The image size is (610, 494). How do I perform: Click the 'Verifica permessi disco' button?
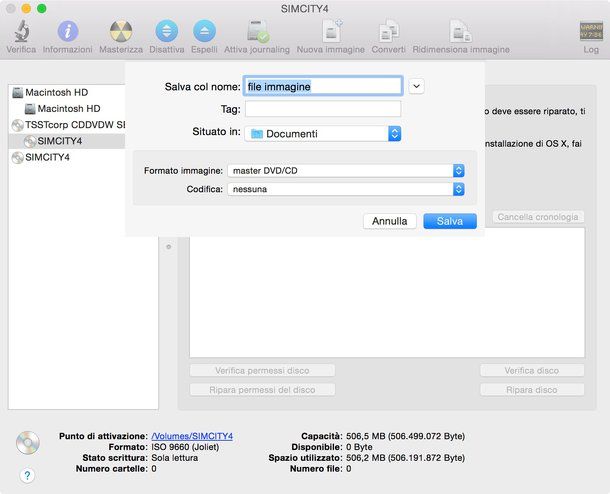coord(262,370)
